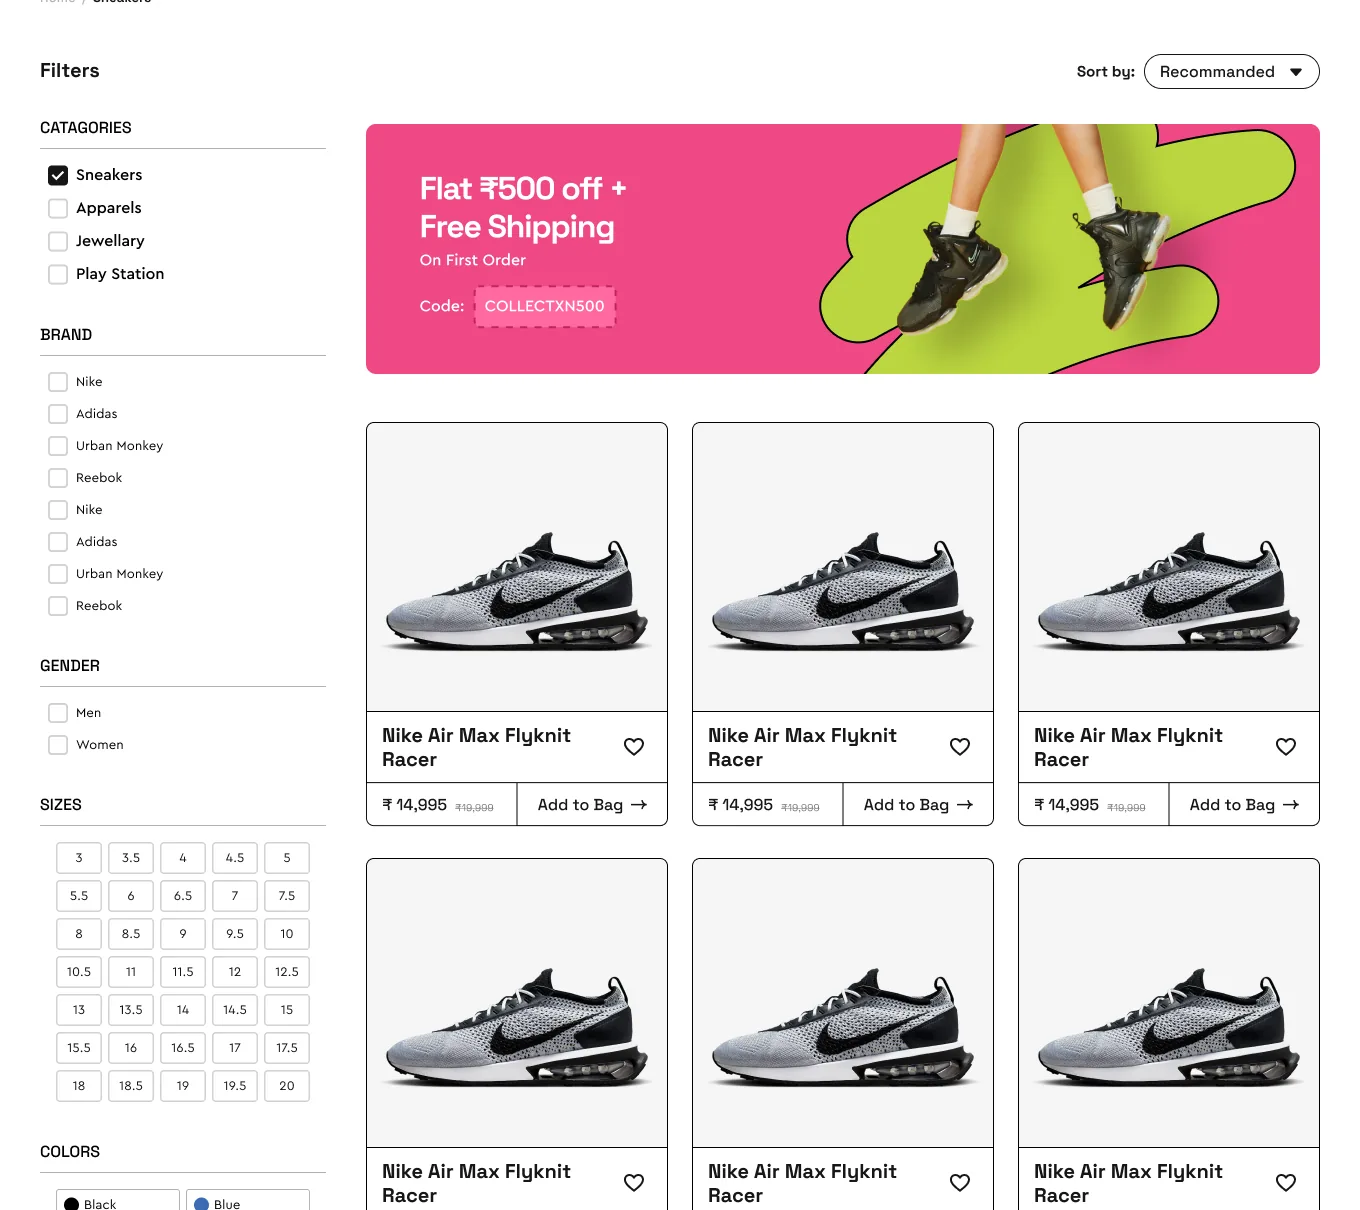The width and height of the screenshot is (1360, 1210).
Task: Click the Flat ₹500 off promo banner
Action: pos(843,249)
